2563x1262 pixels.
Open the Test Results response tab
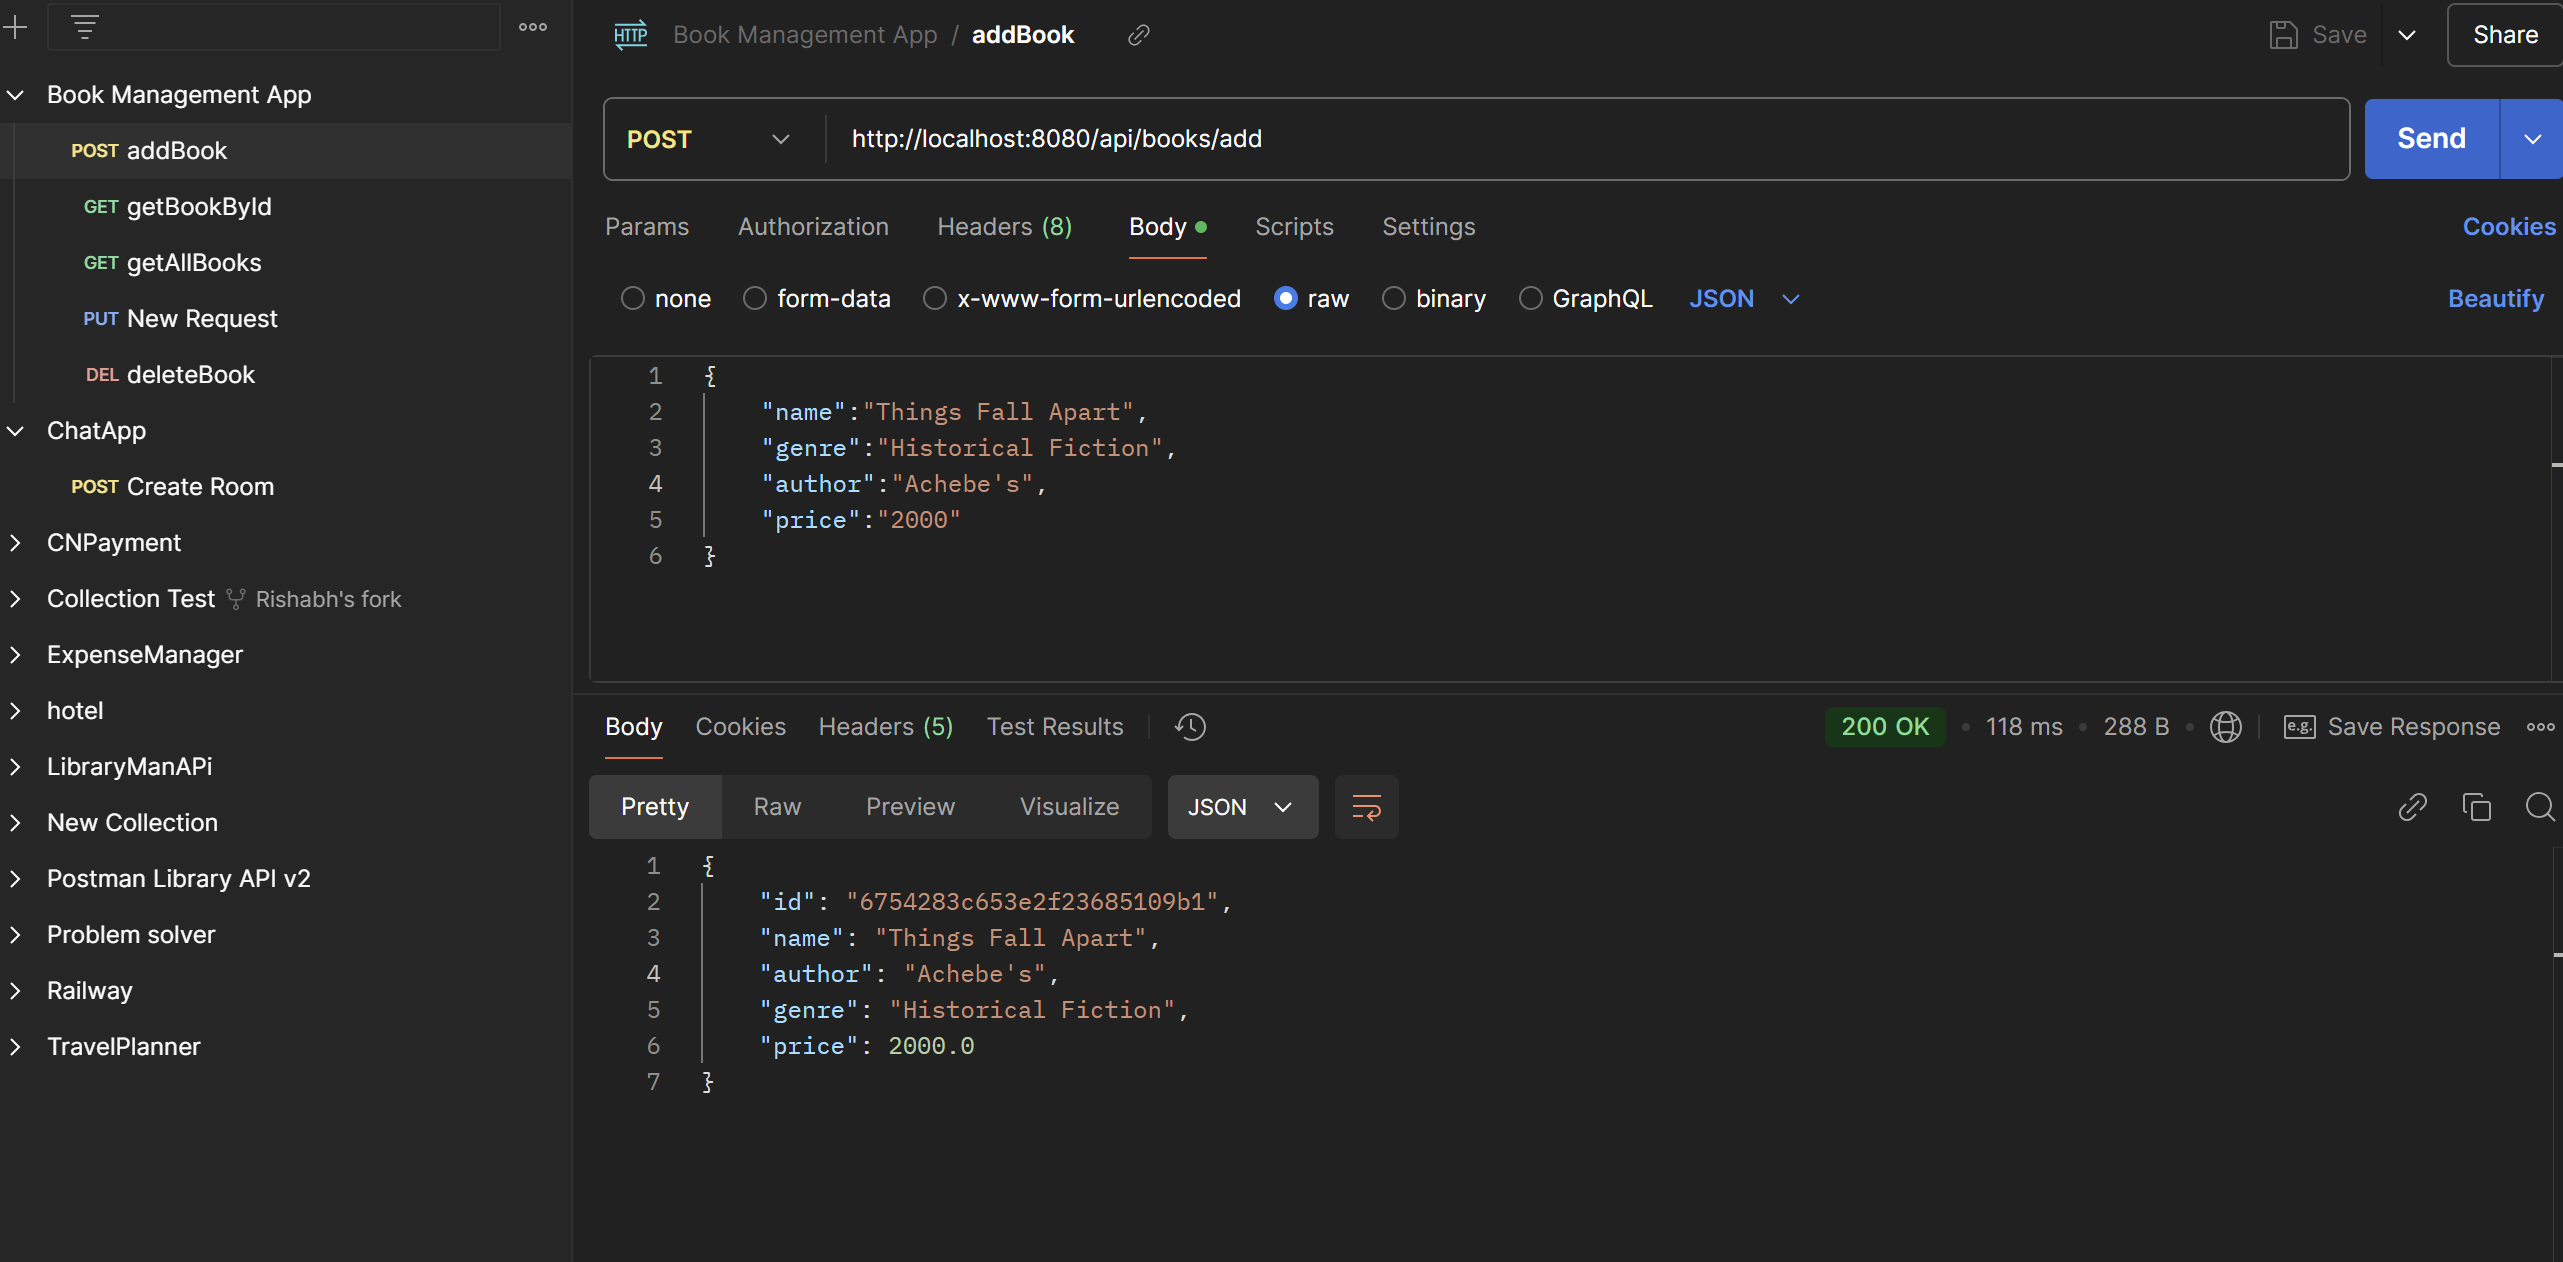click(1054, 727)
